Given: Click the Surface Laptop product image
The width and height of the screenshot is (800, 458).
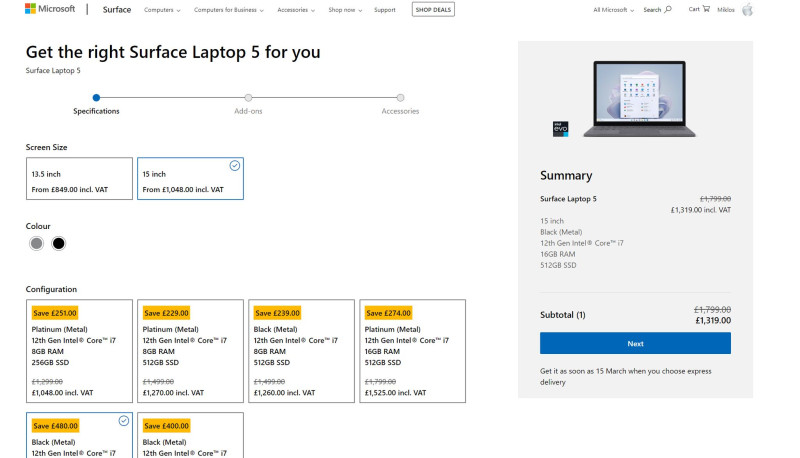Looking at the screenshot, I should (x=639, y=99).
